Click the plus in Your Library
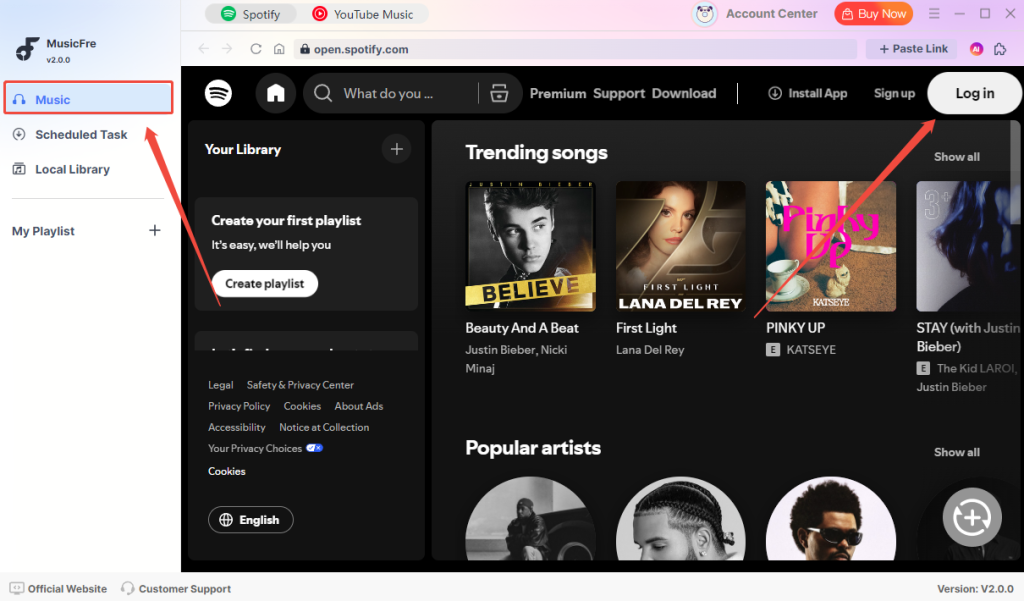The width and height of the screenshot is (1024, 601). (396, 149)
